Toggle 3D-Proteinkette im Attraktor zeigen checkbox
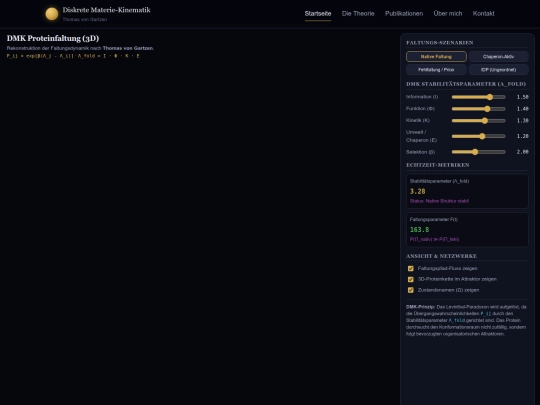The image size is (540, 405). click(x=411, y=279)
